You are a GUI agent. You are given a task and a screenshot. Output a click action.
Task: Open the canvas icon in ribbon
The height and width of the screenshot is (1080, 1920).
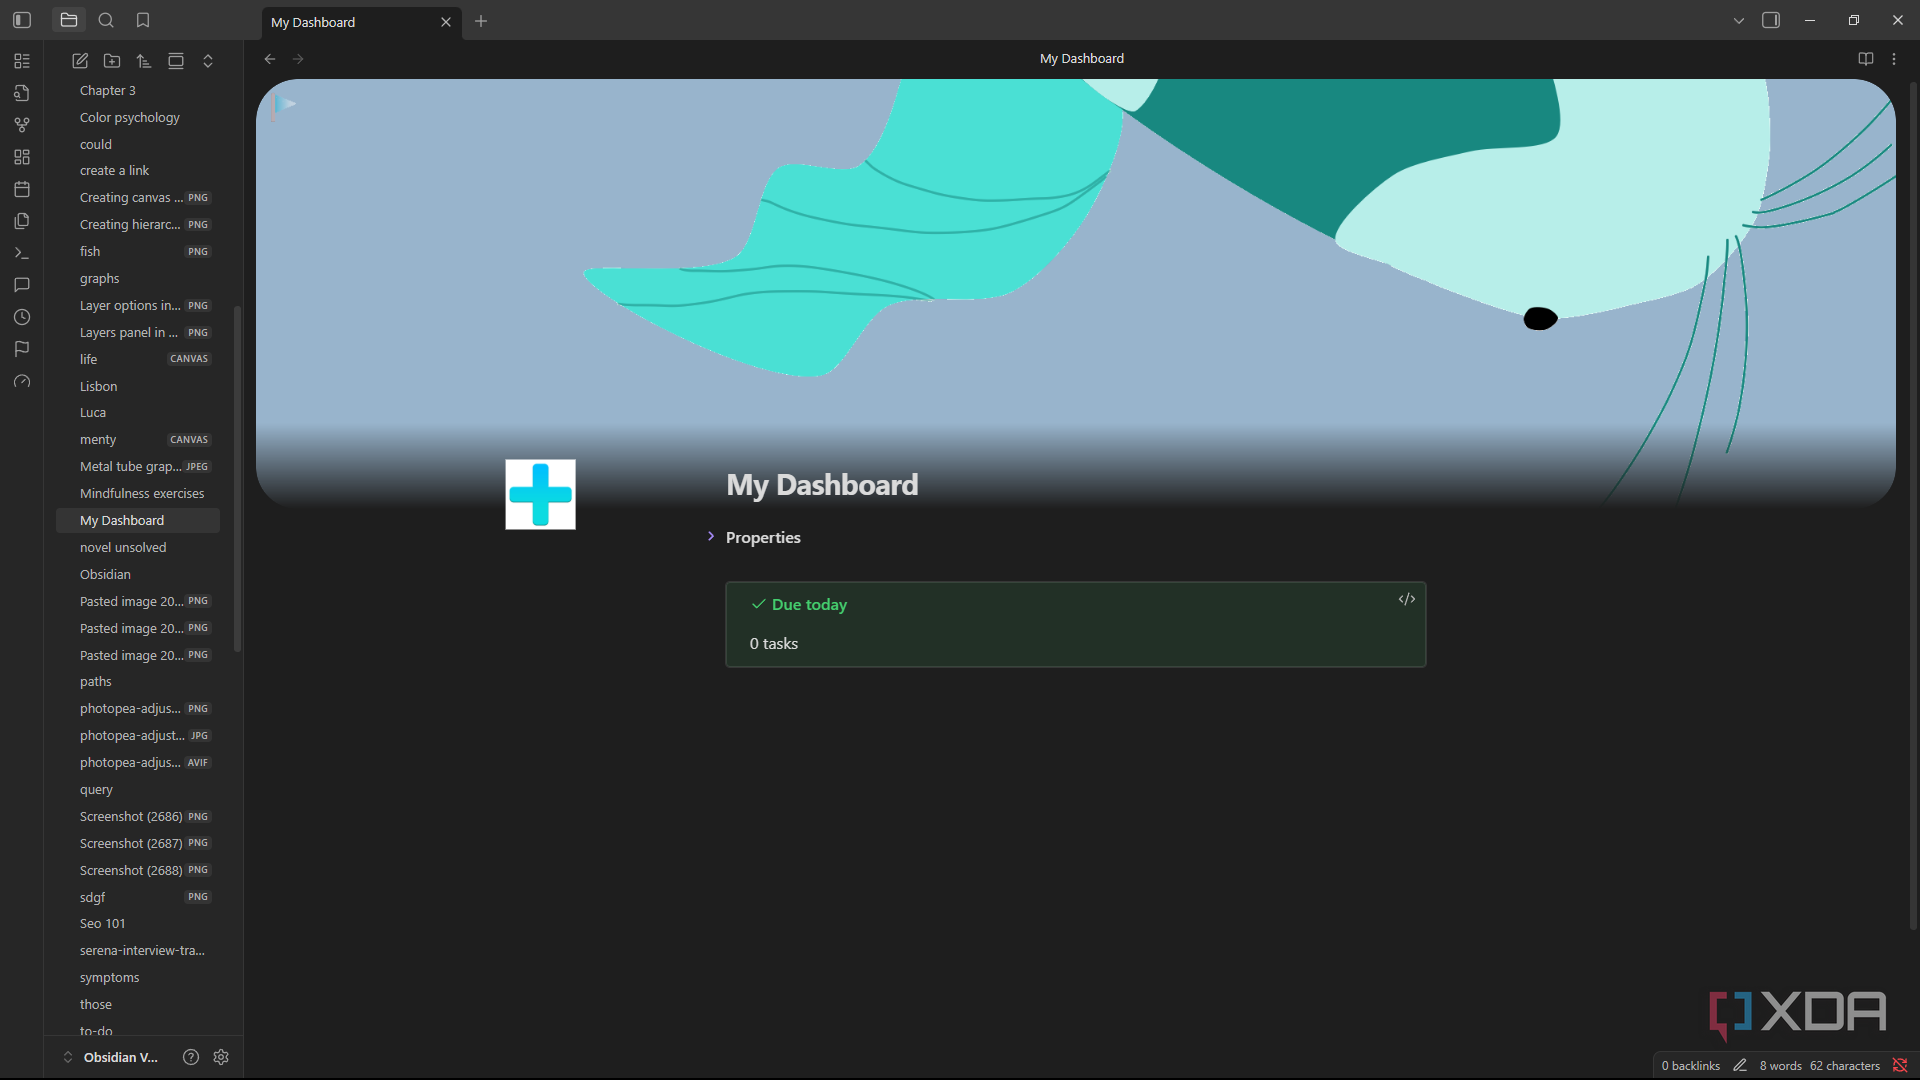tap(22, 157)
